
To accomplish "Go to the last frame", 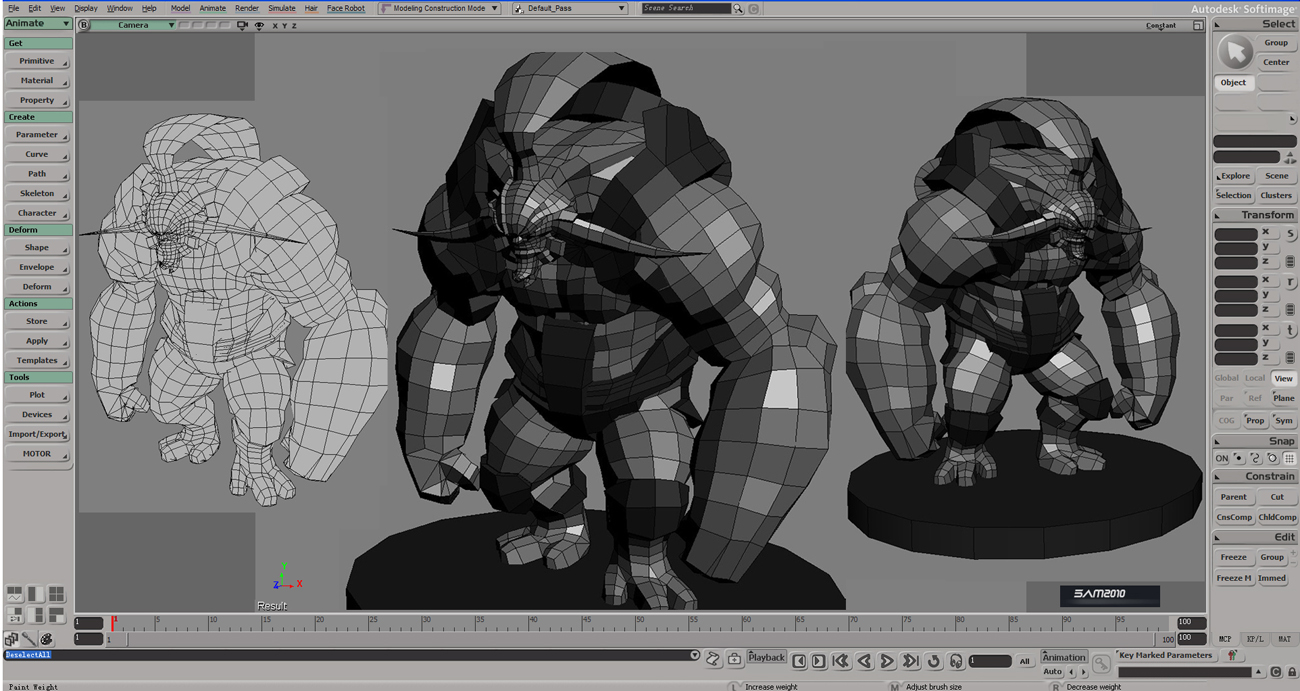I will tap(910, 661).
